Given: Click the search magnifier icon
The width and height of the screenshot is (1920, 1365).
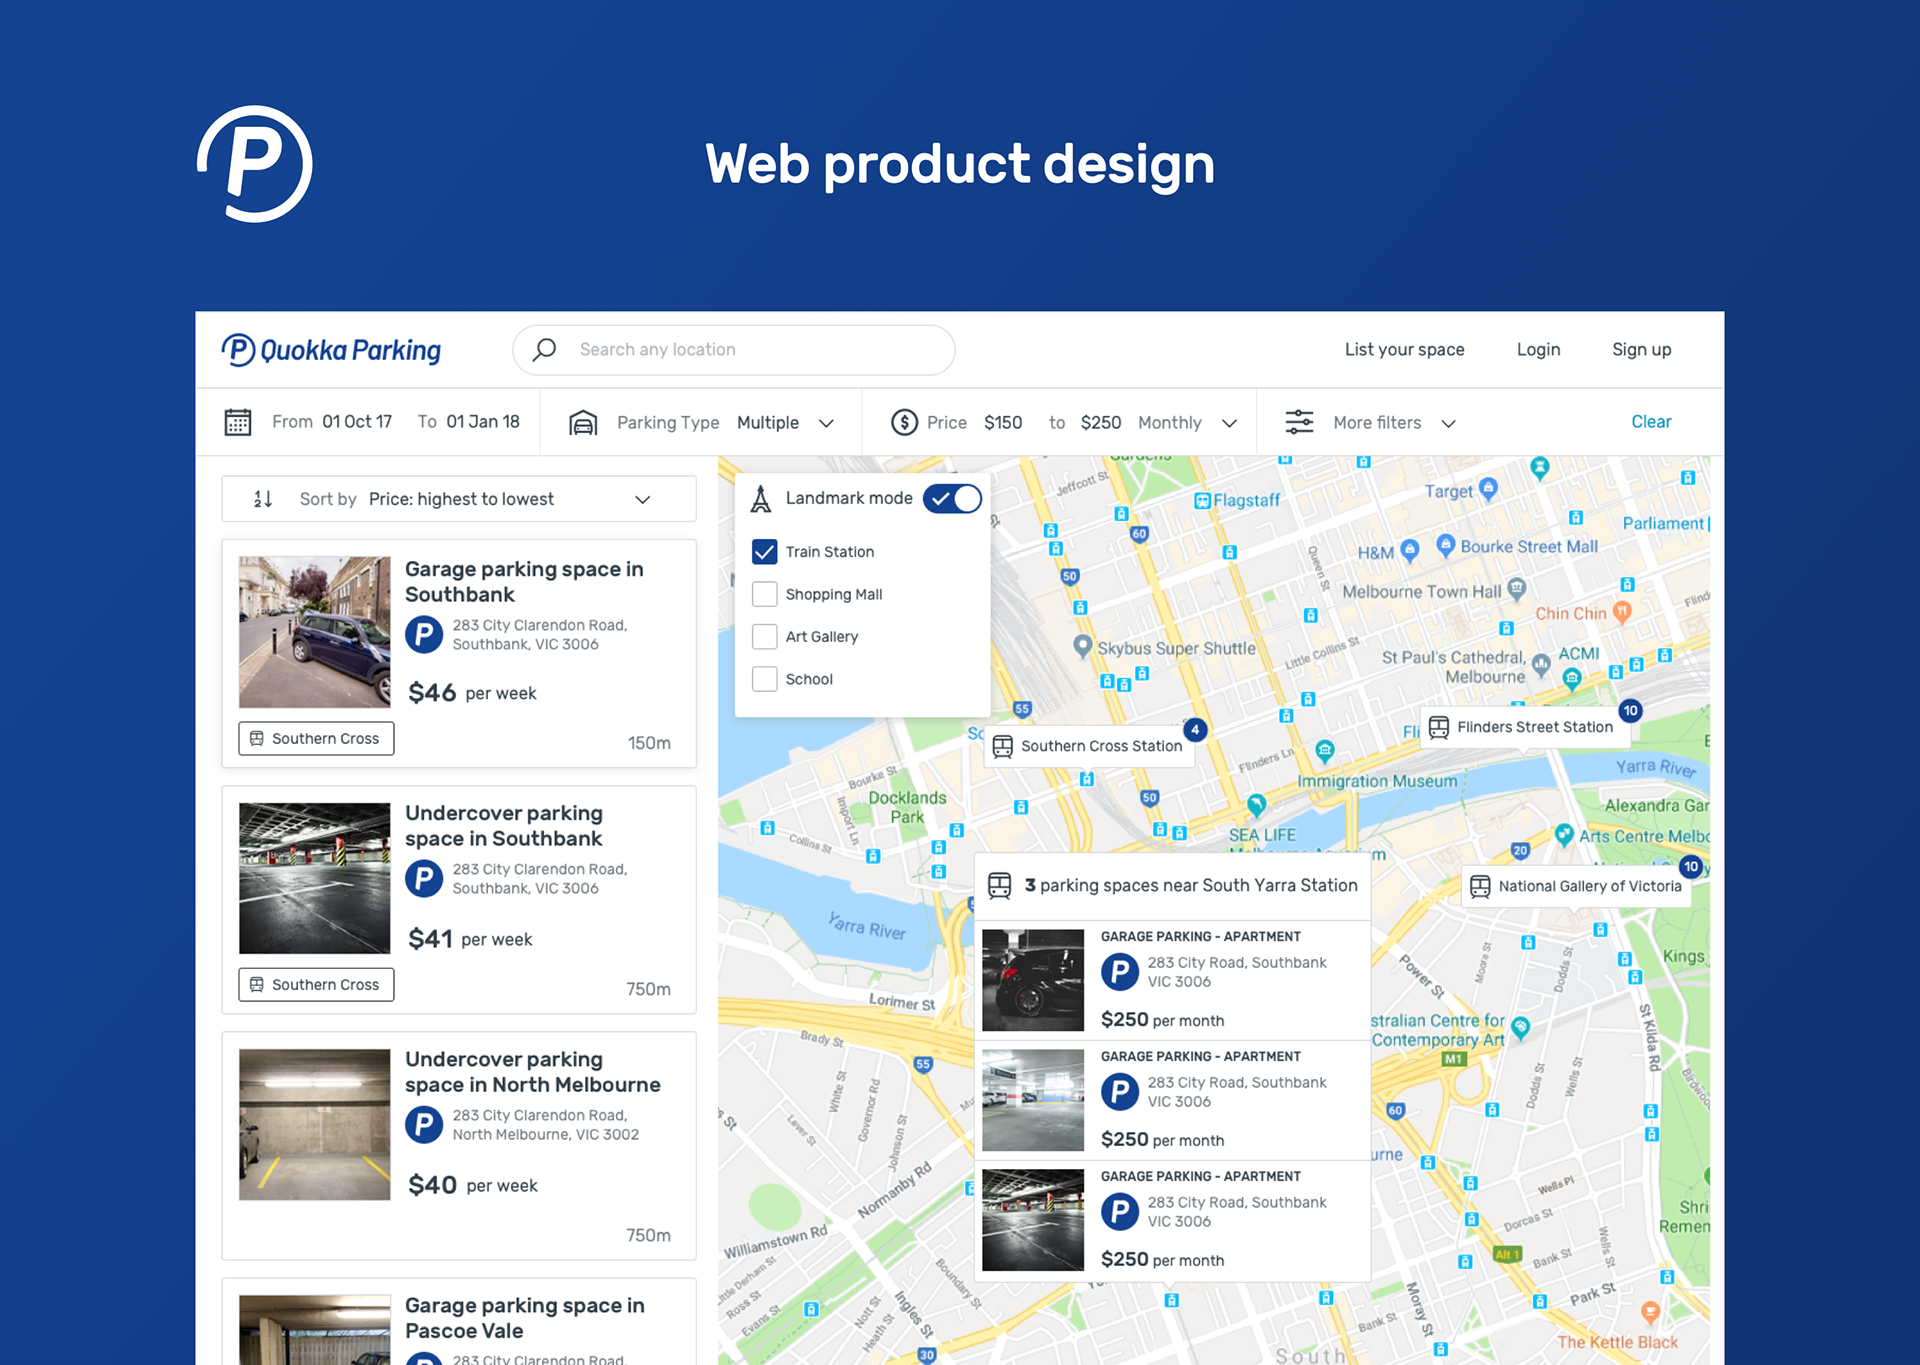Looking at the screenshot, I should (544, 350).
